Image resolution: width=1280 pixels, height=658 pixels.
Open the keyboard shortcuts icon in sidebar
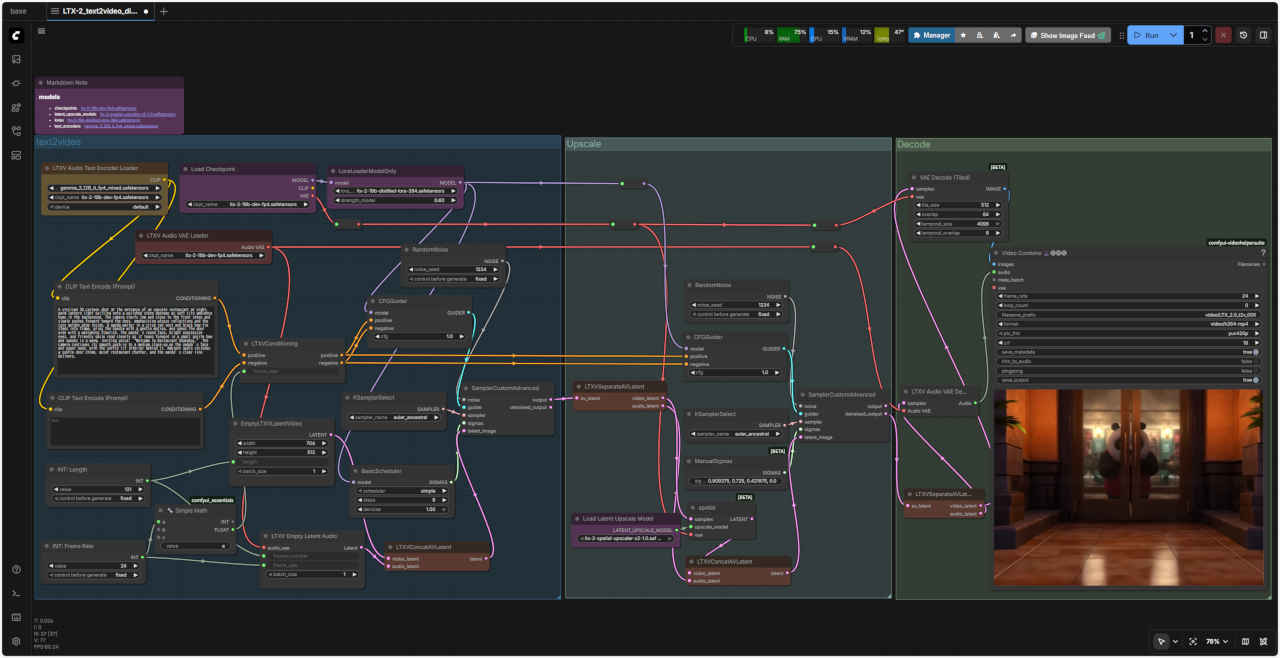(x=16, y=618)
